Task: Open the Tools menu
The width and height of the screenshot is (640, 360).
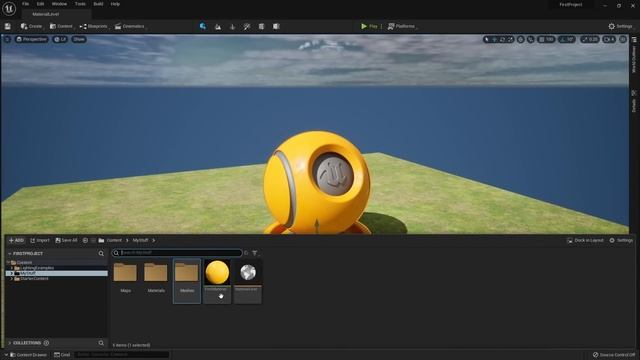Action: coord(80,4)
